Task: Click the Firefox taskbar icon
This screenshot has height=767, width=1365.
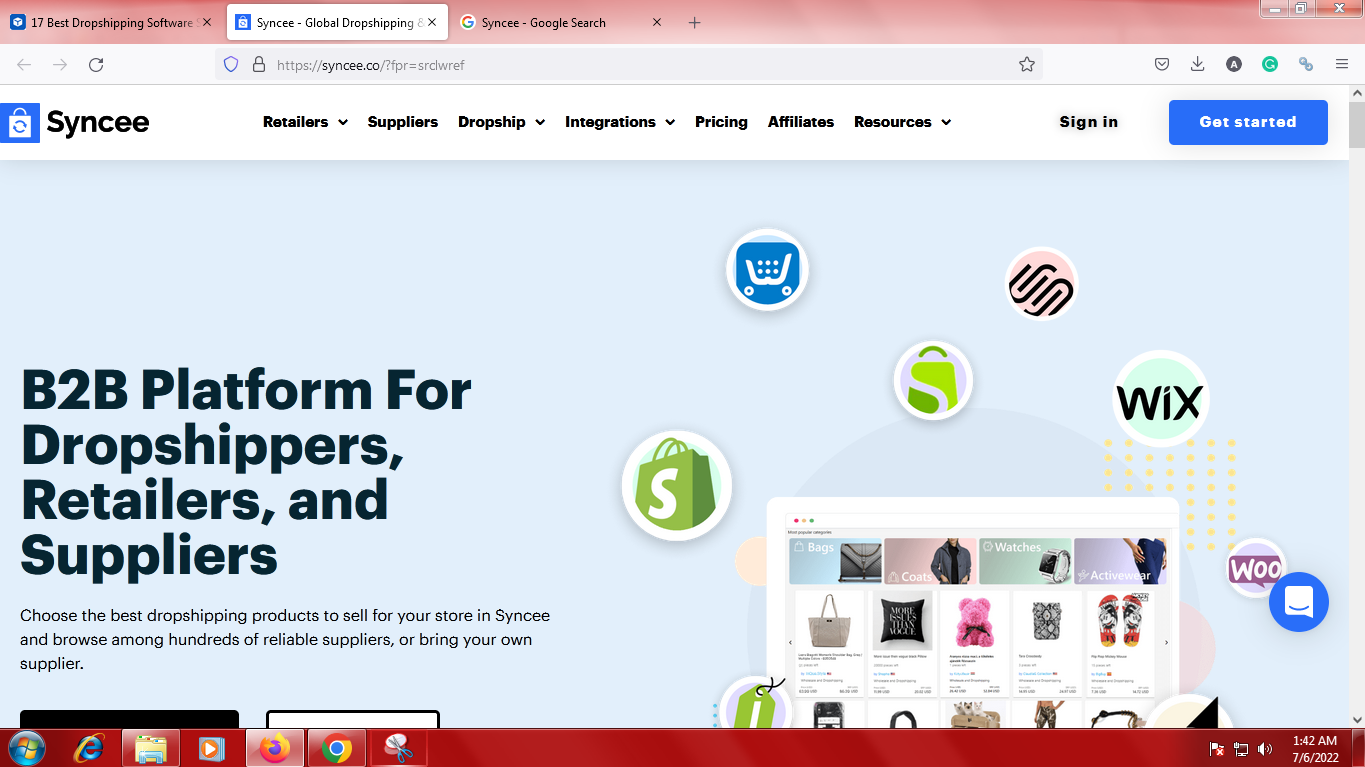Action: pos(275,748)
